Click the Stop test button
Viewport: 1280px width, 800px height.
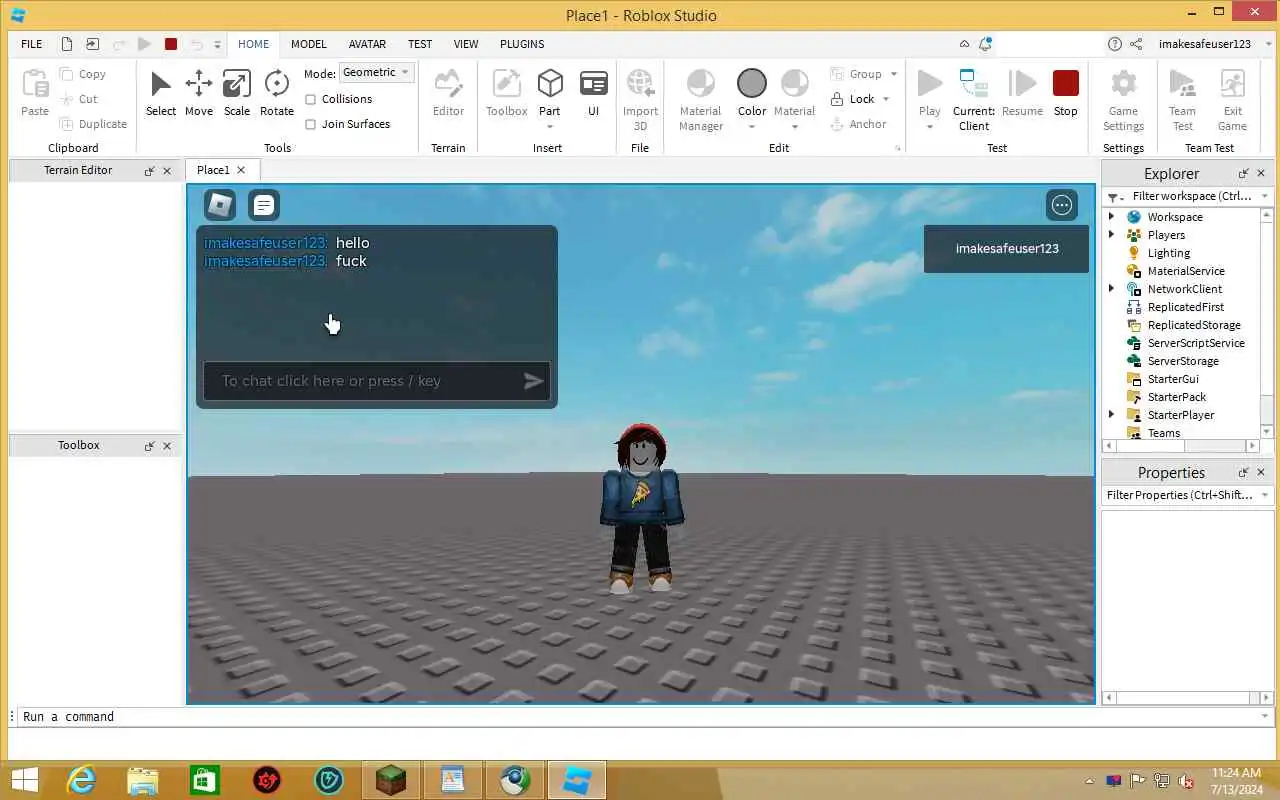[1066, 93]
